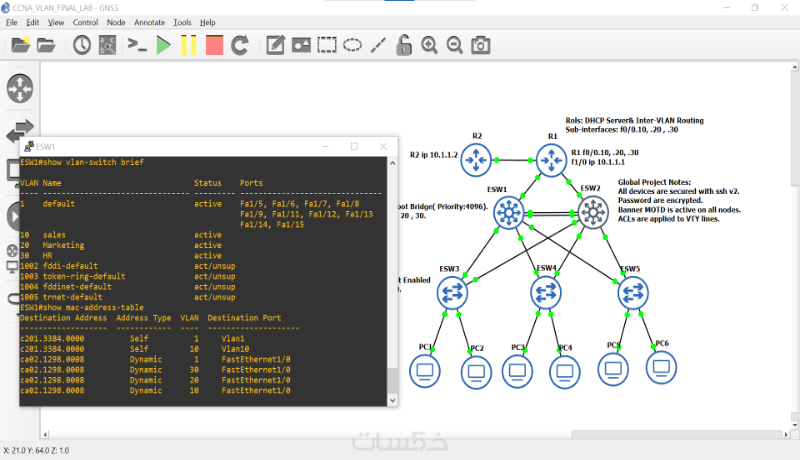Browse routers in the device sidebar
Screen dimensions: 800x460
(x=20, y=88)
